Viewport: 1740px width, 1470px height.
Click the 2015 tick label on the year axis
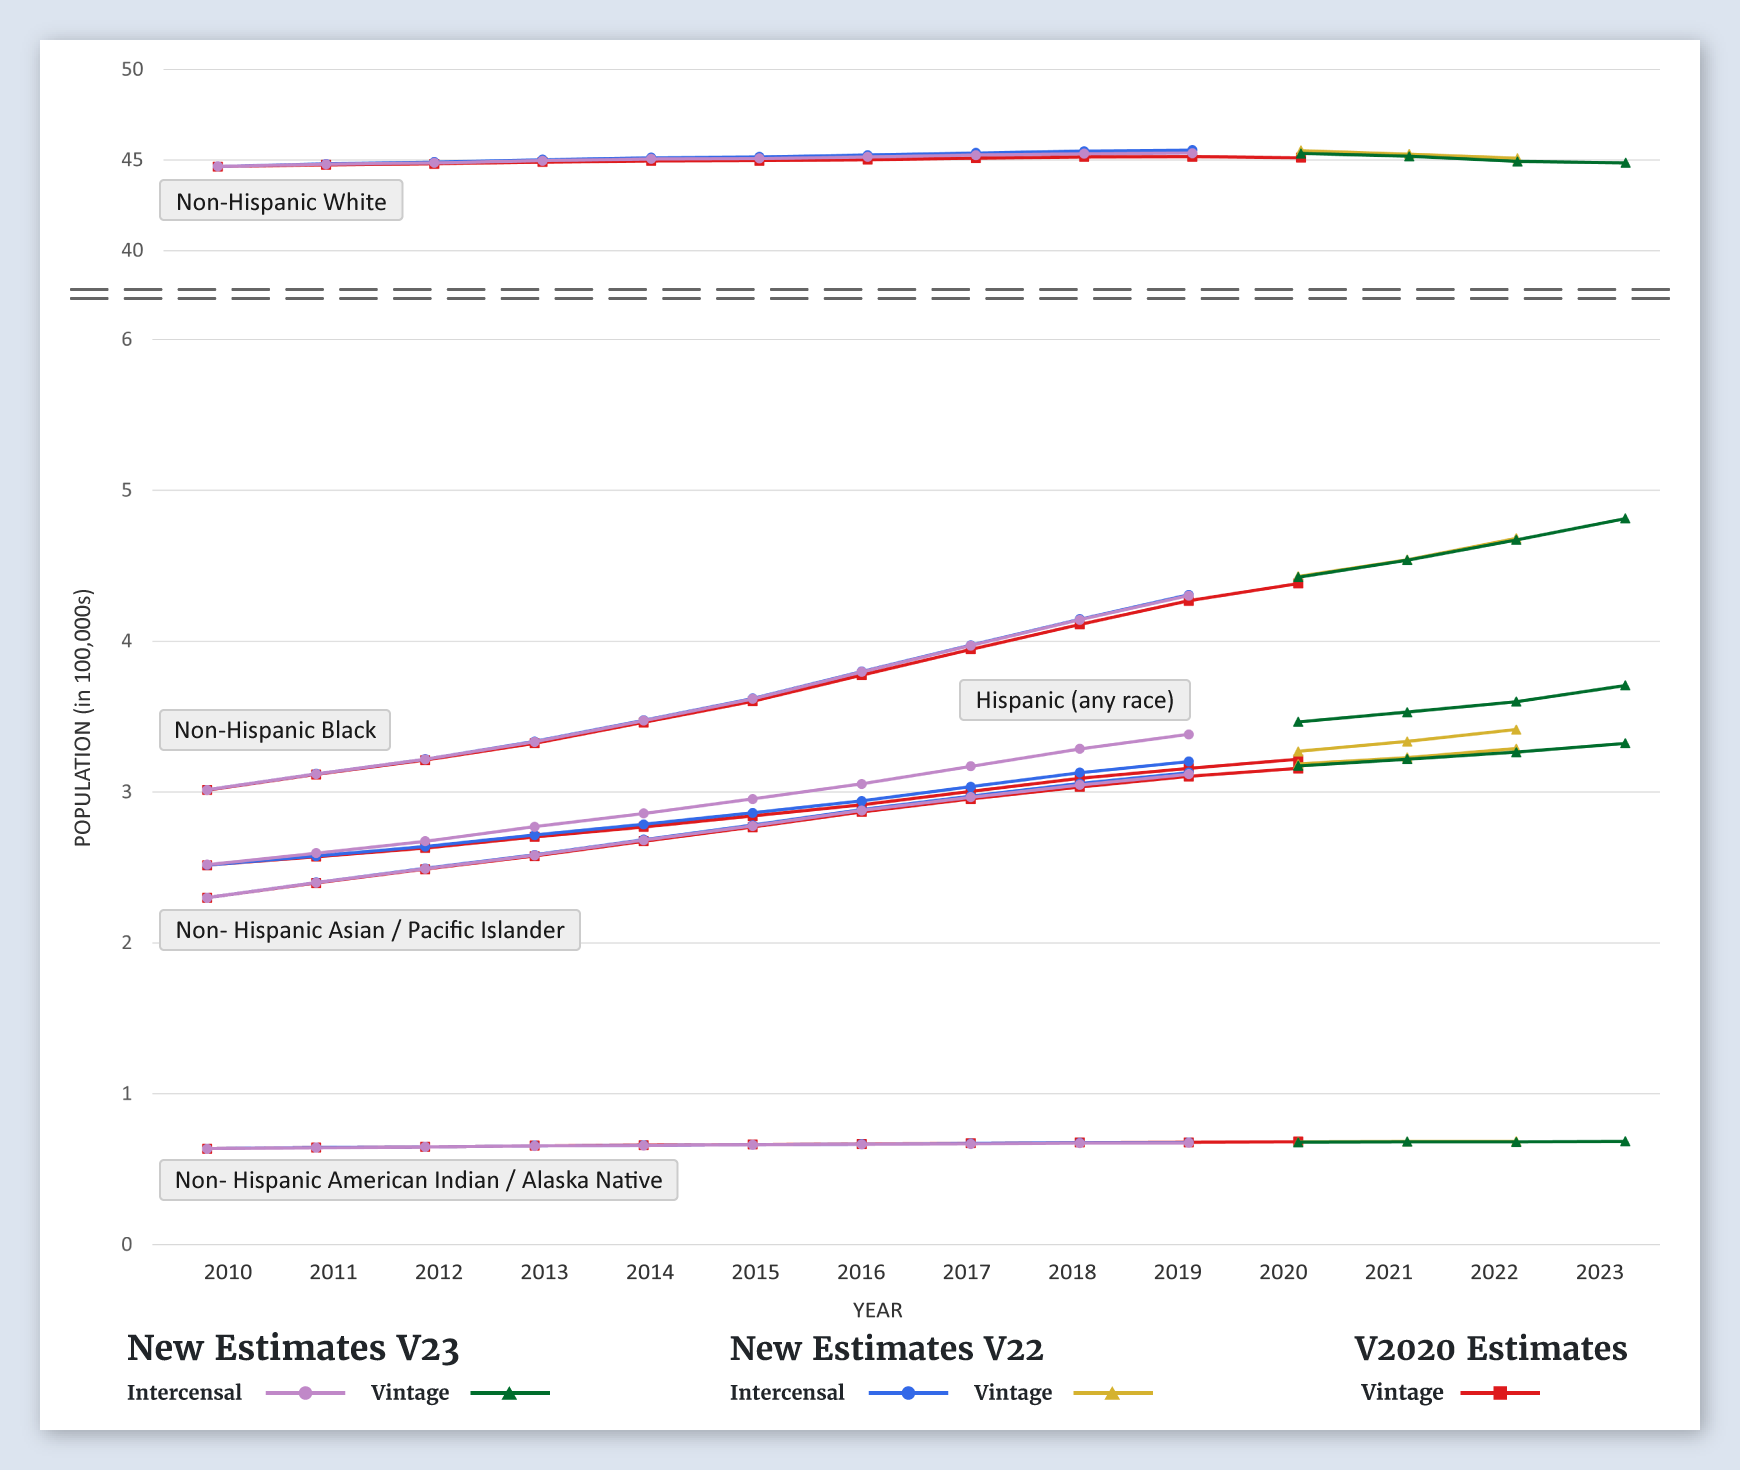point(755,1272)
